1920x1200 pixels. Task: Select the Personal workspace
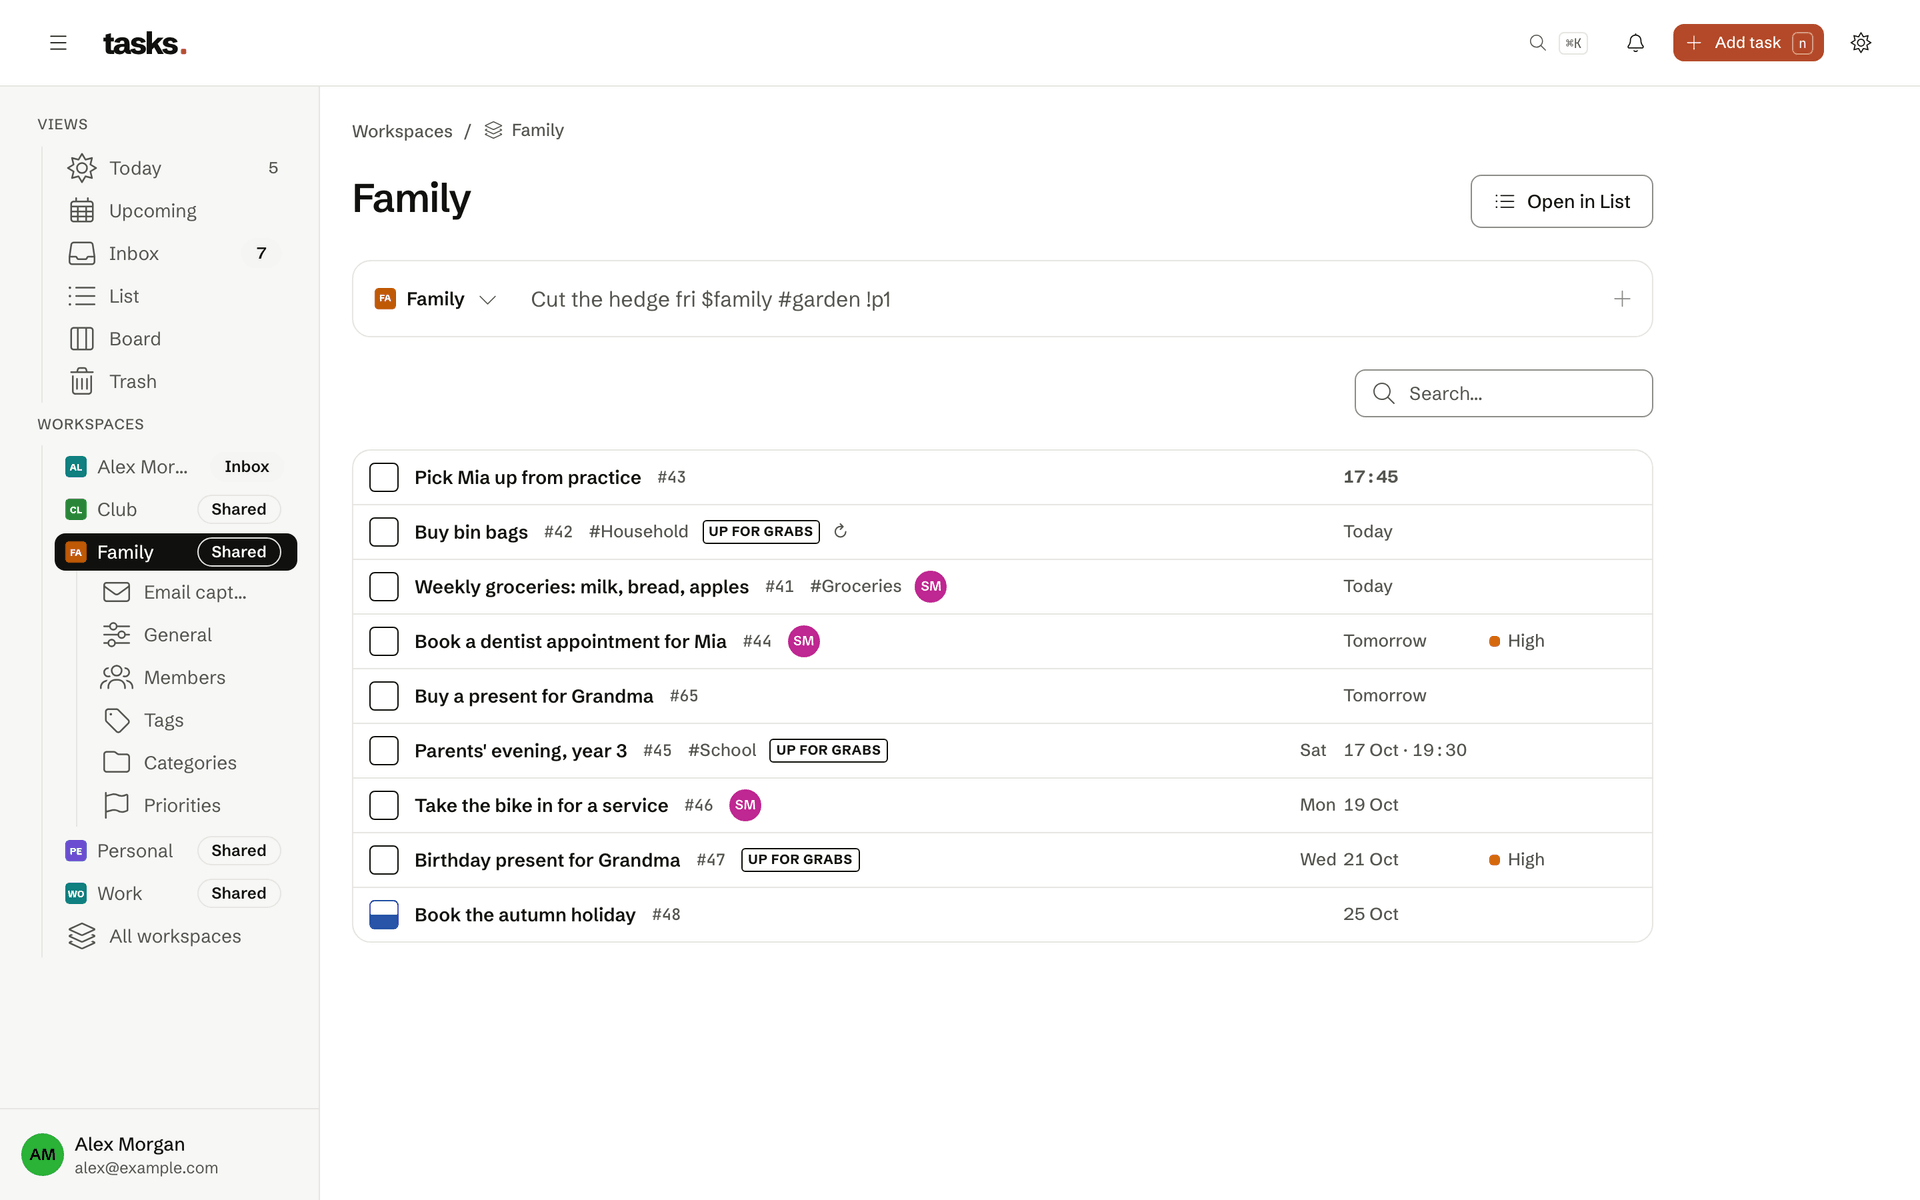[x=174, y=851]
